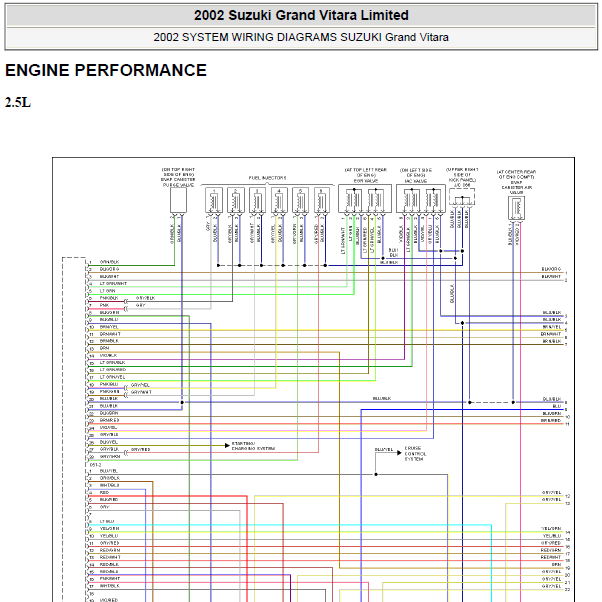Click 'EVAP CANISTER PURGE VALVE' label

click(x=178, y=182)
